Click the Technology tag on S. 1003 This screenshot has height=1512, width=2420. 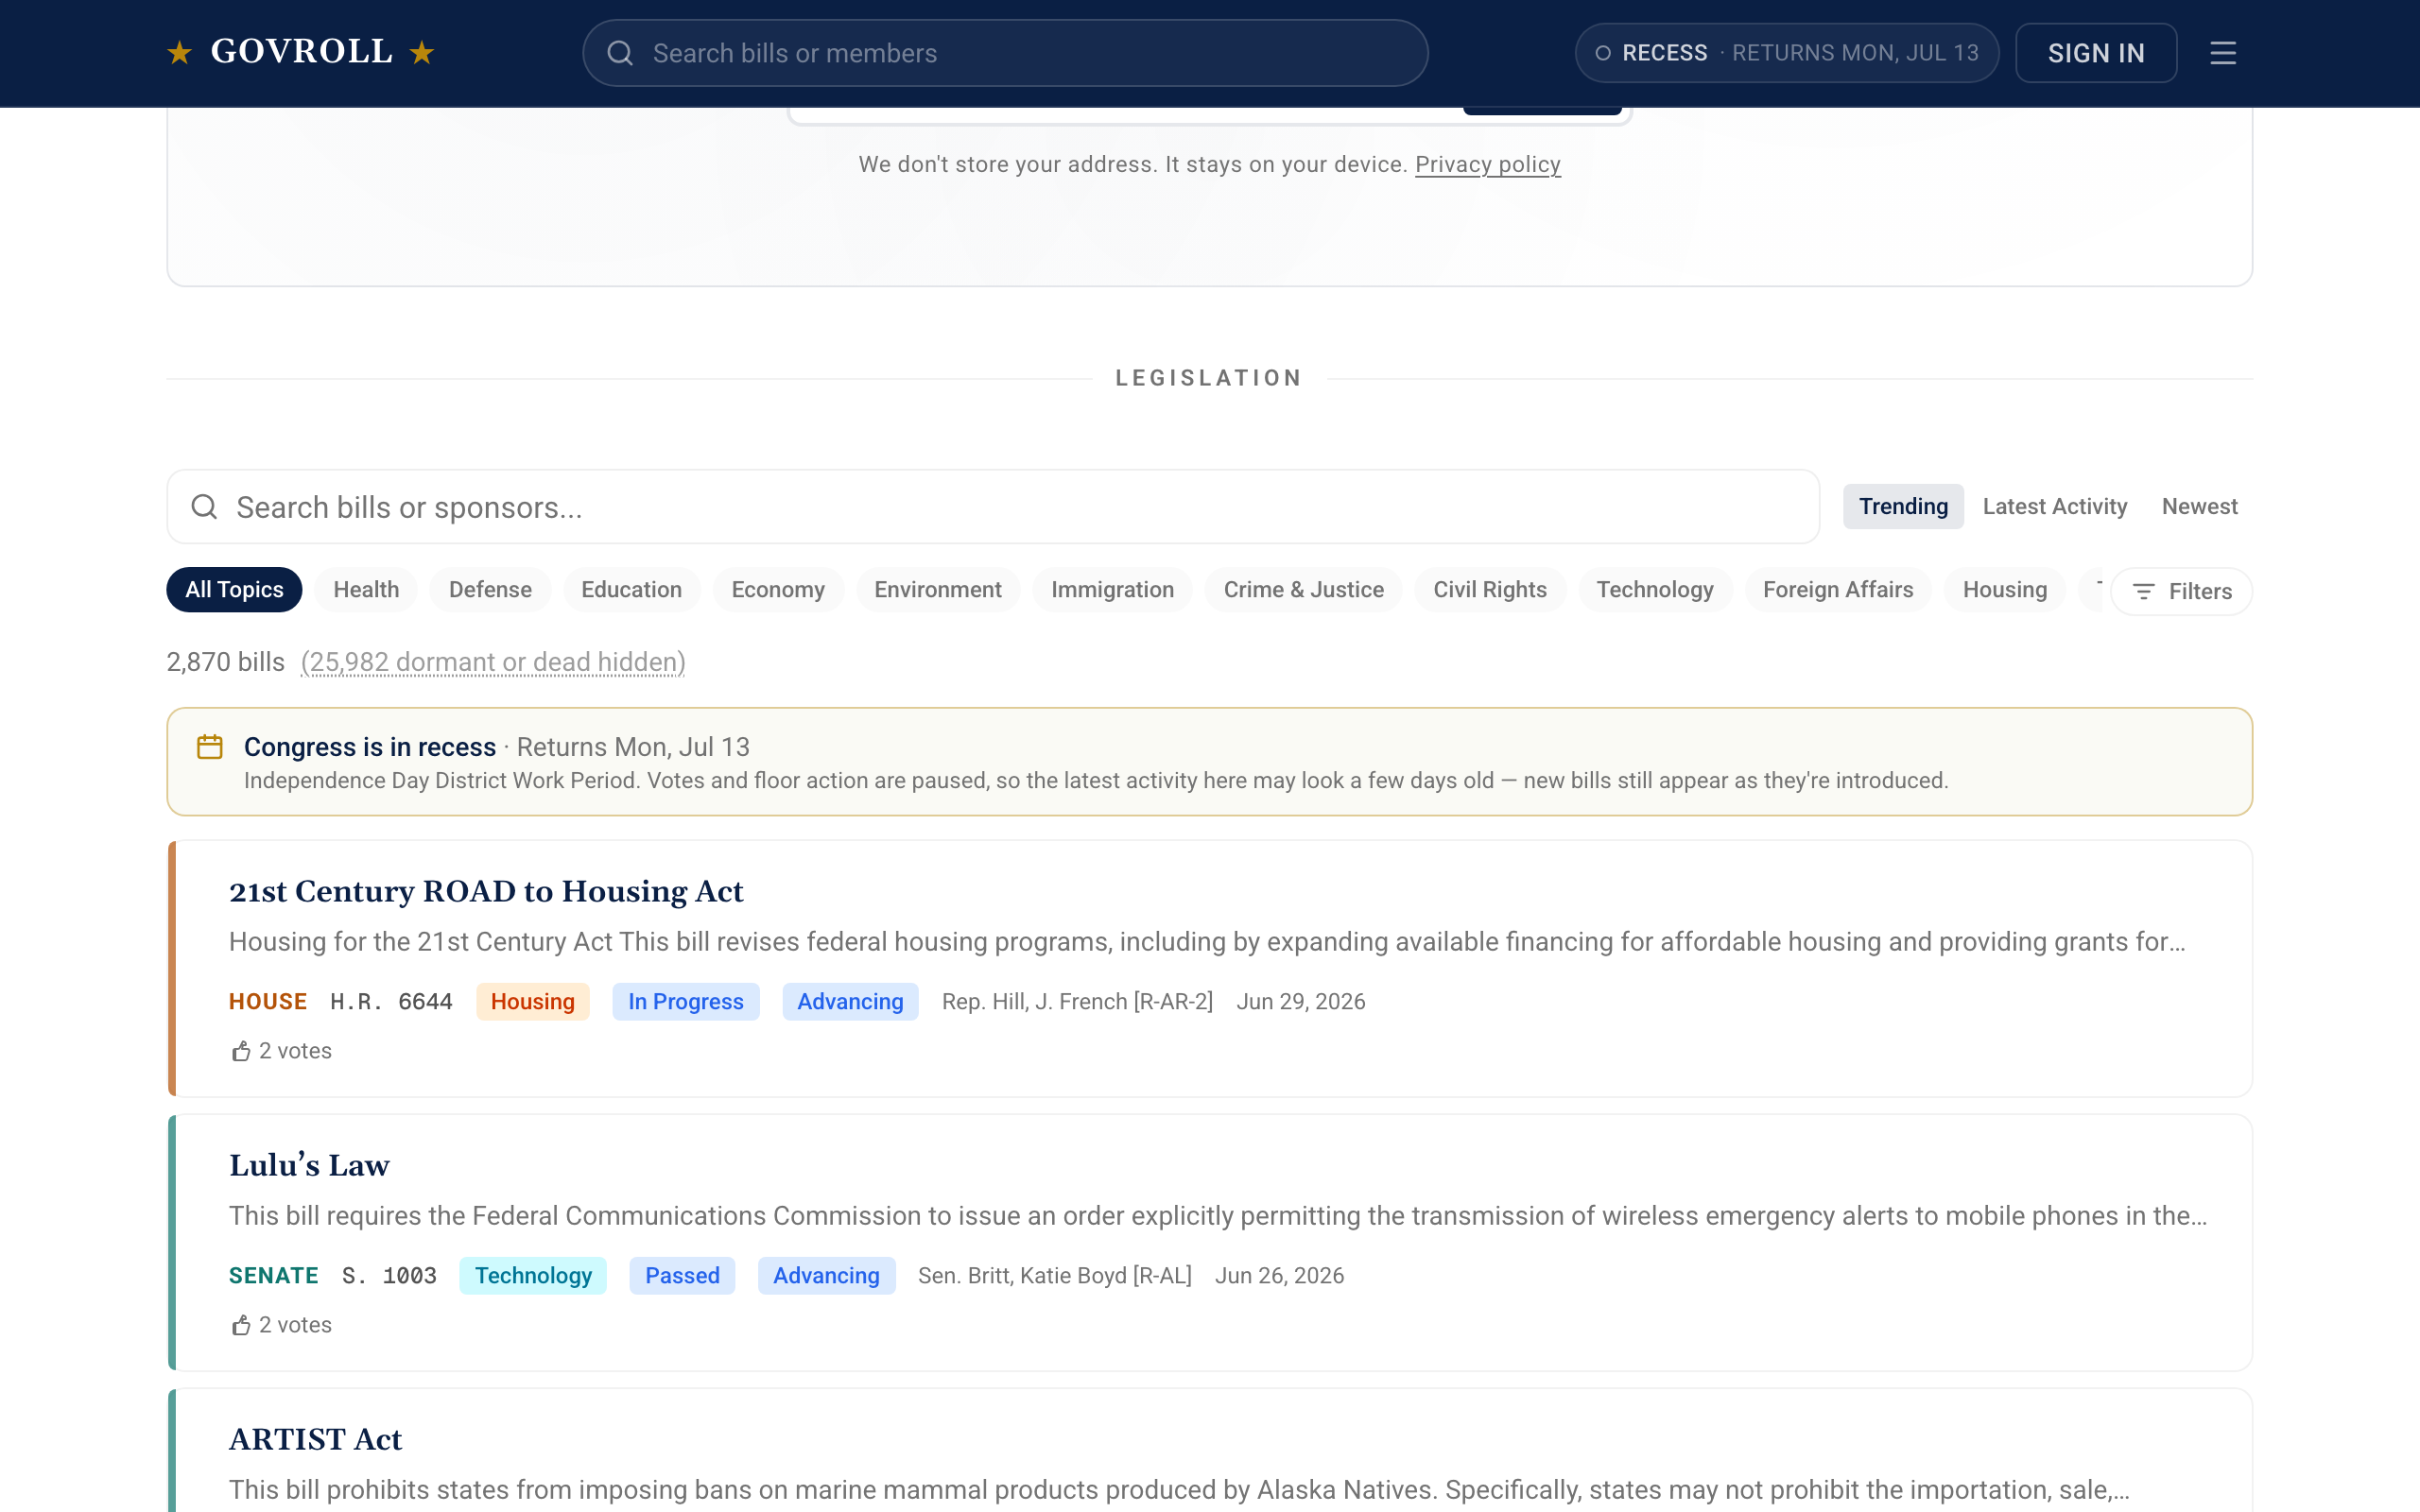(533, 1276)
